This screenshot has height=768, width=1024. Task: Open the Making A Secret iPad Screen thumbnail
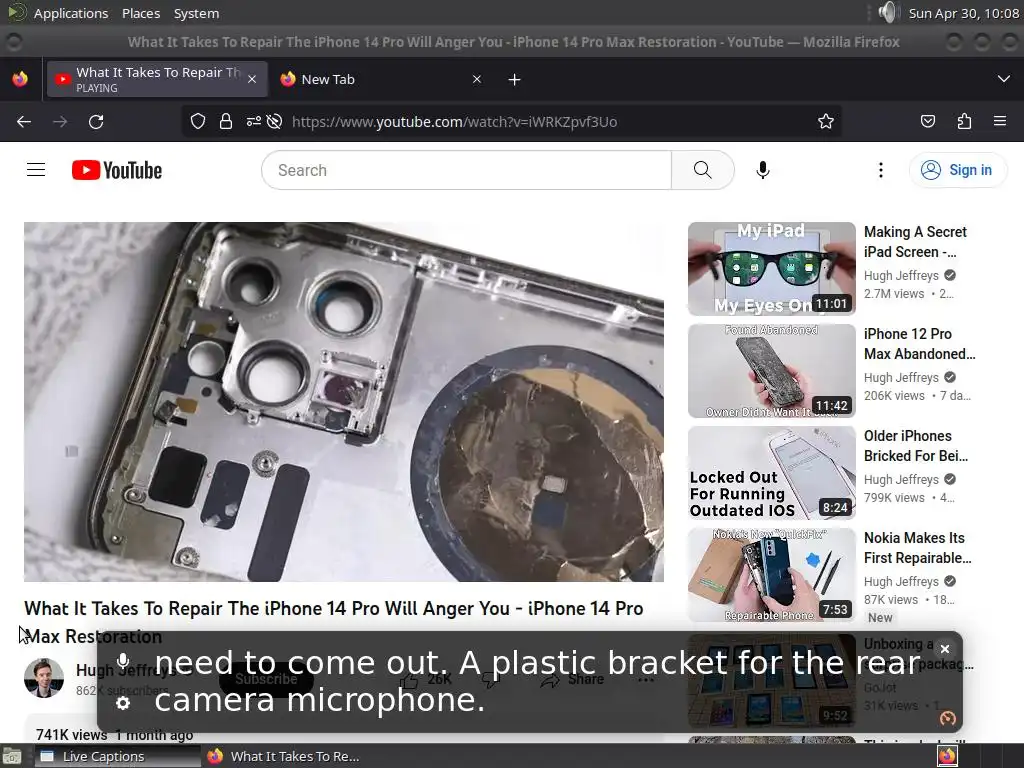pos(772,269)
